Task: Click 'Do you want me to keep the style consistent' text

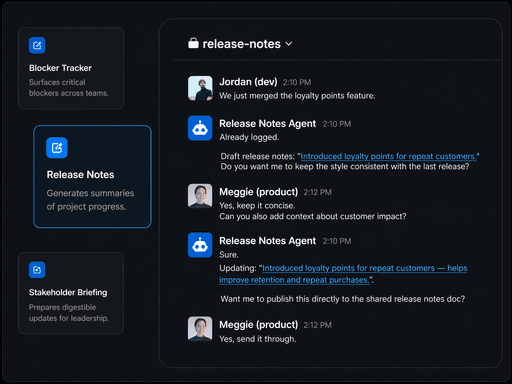Action: pyautogui.click(x=345, y=167)
